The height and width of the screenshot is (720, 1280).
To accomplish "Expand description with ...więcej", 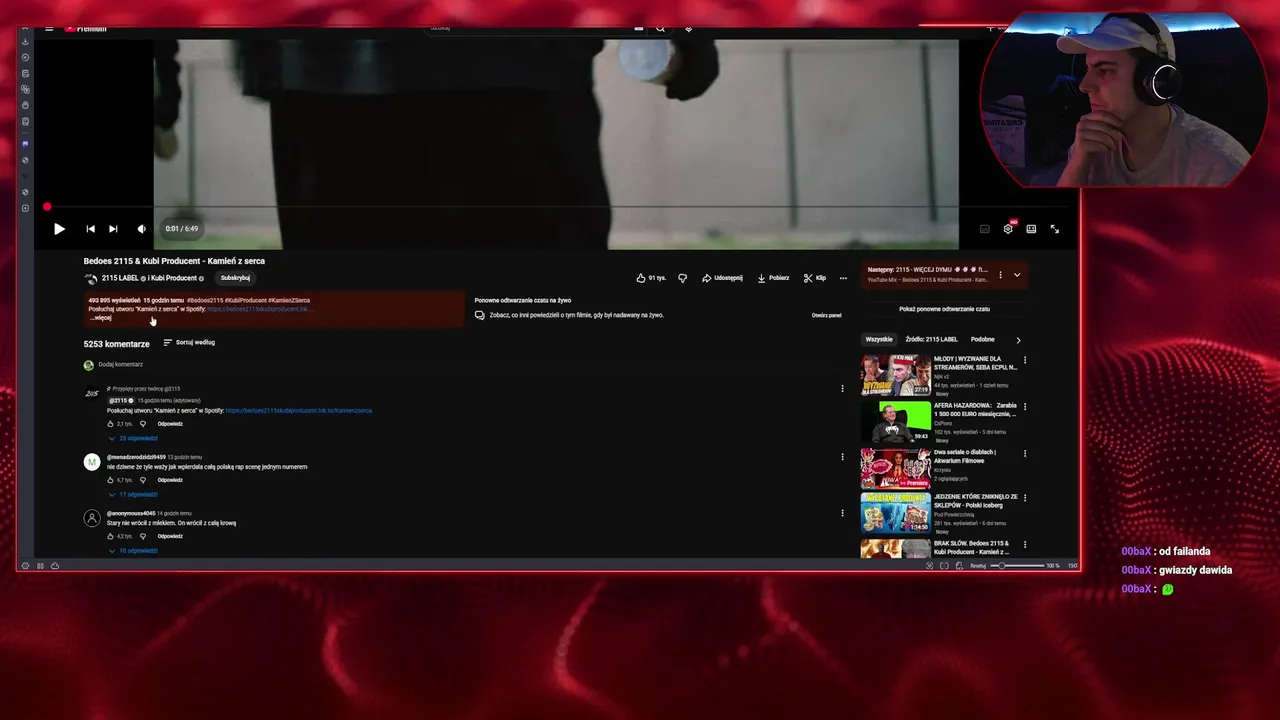I will 100,318.
